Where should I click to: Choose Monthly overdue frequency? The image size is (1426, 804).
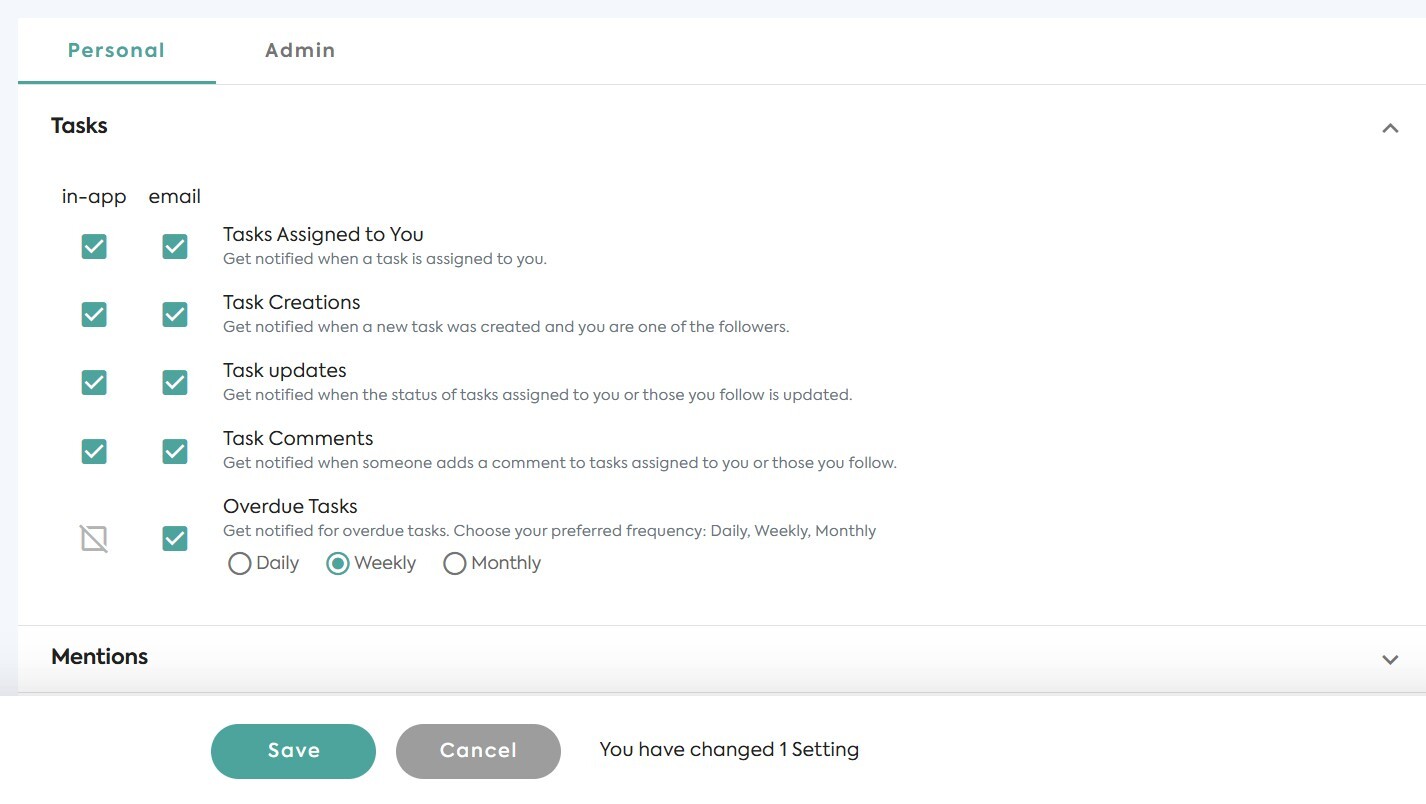click(455, 564)
